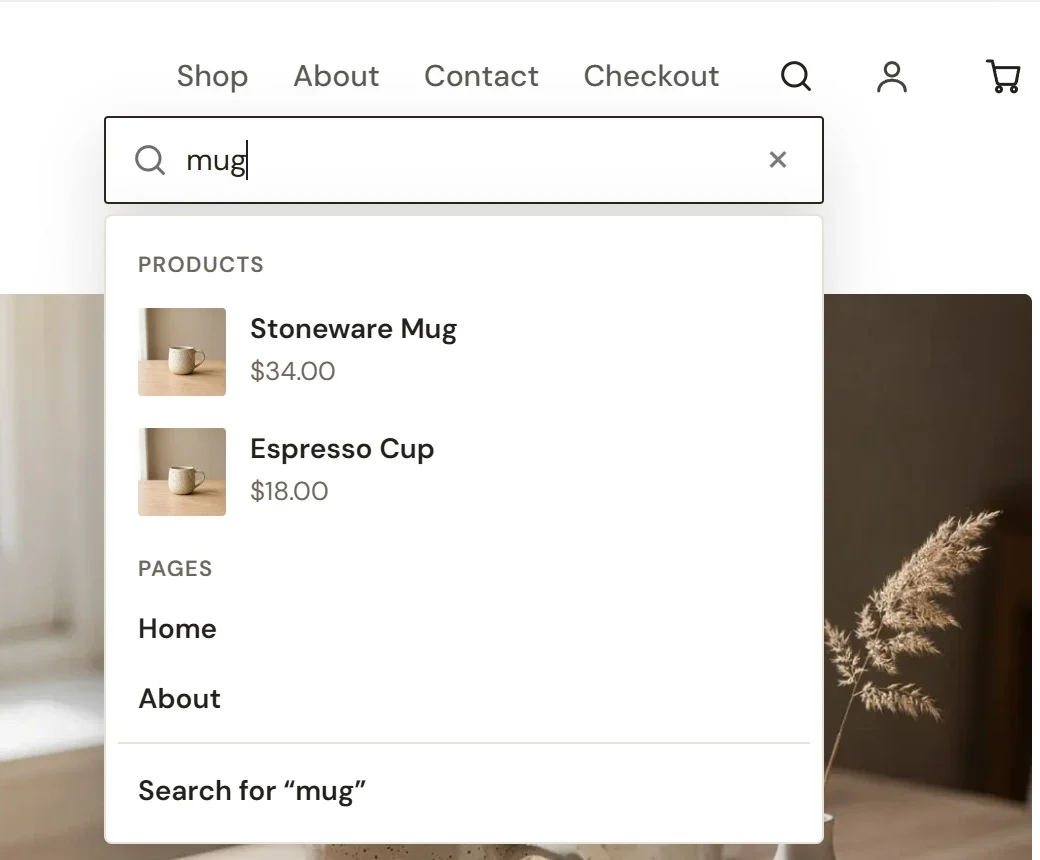
Task: Click the $34.00 price text
Action: click(x=292, y=371)
